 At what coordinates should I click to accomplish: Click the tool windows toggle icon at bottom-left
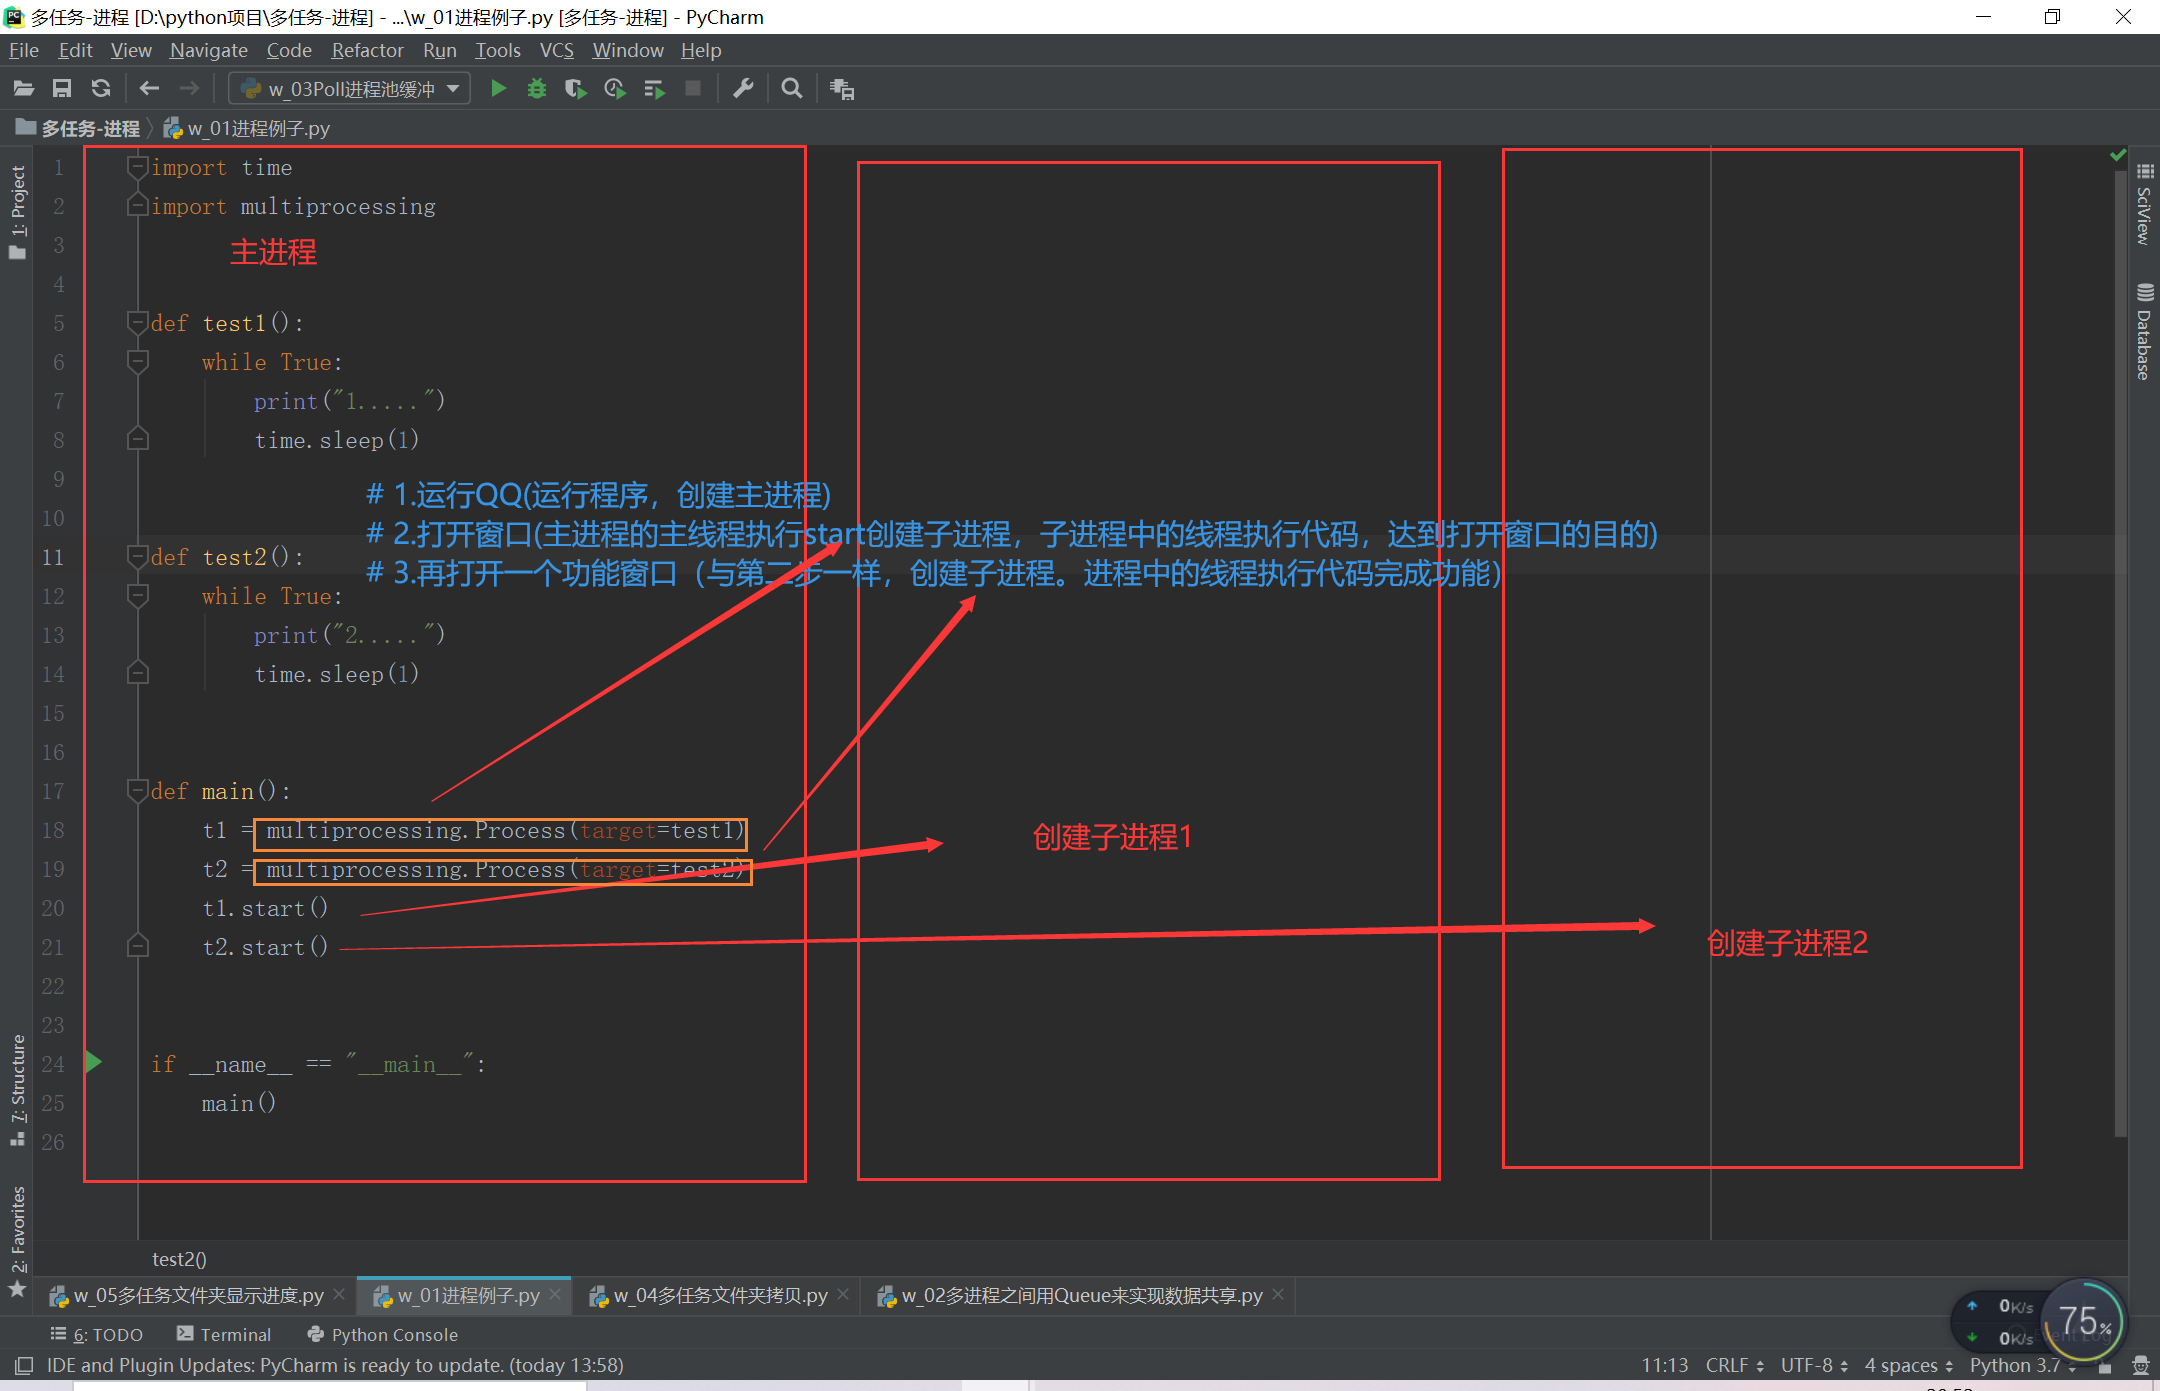coord(24,1366)
